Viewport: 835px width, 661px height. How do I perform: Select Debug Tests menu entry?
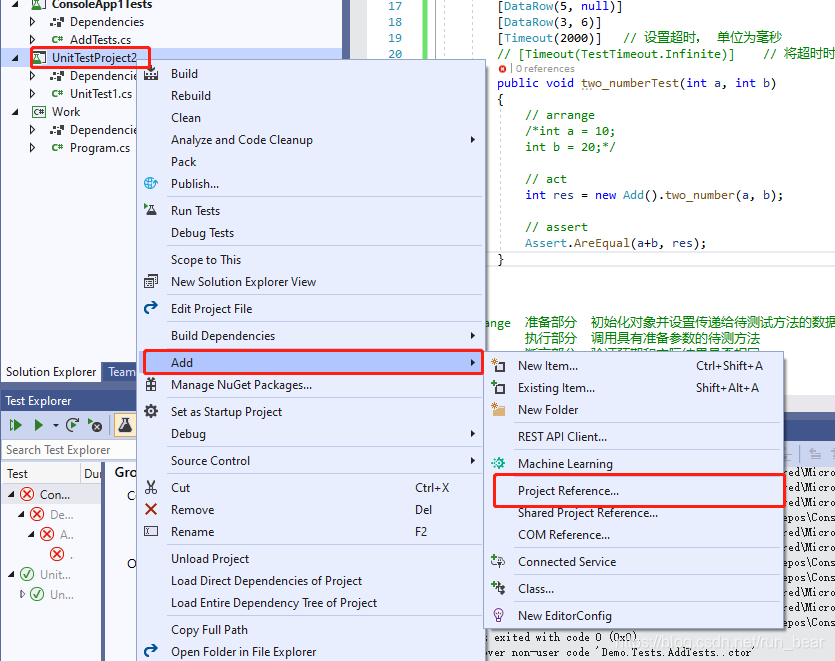point(312,233)
